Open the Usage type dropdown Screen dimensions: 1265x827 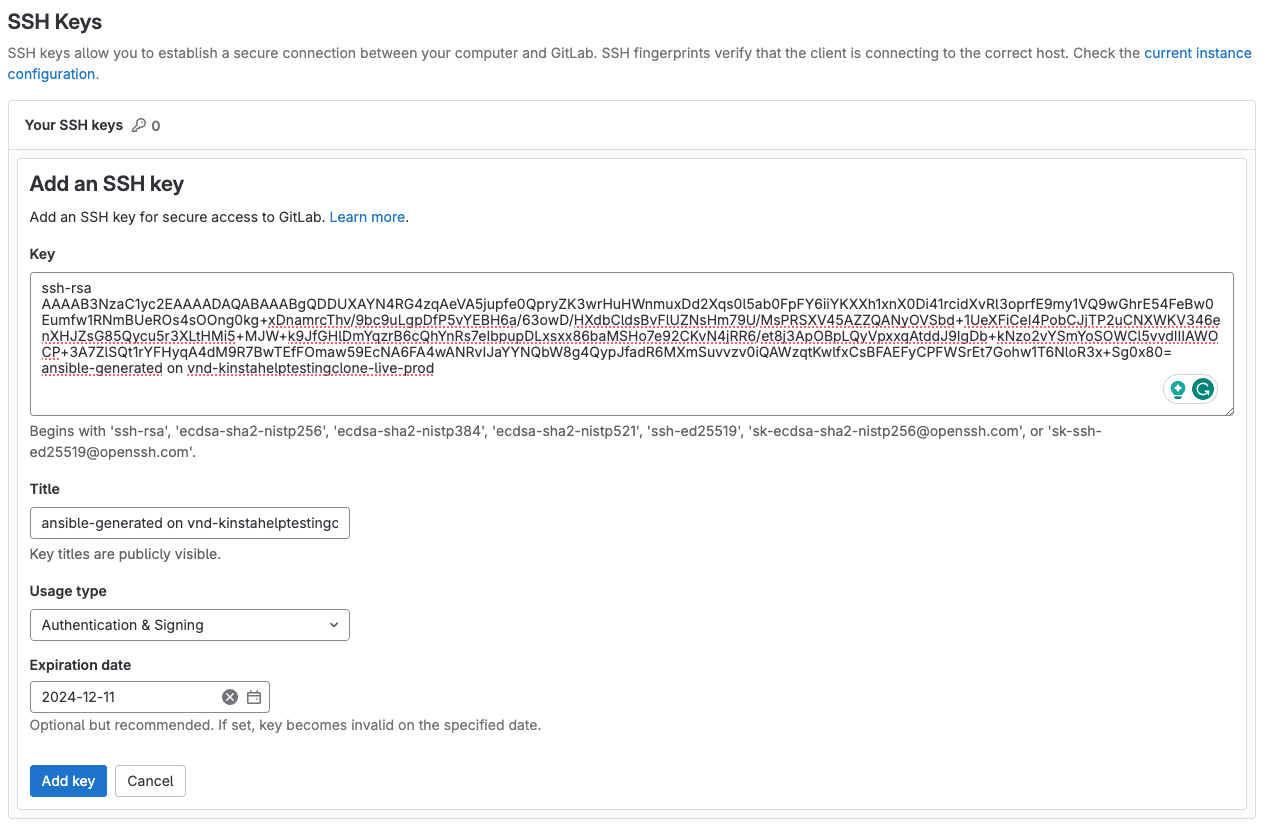point(190,625)
